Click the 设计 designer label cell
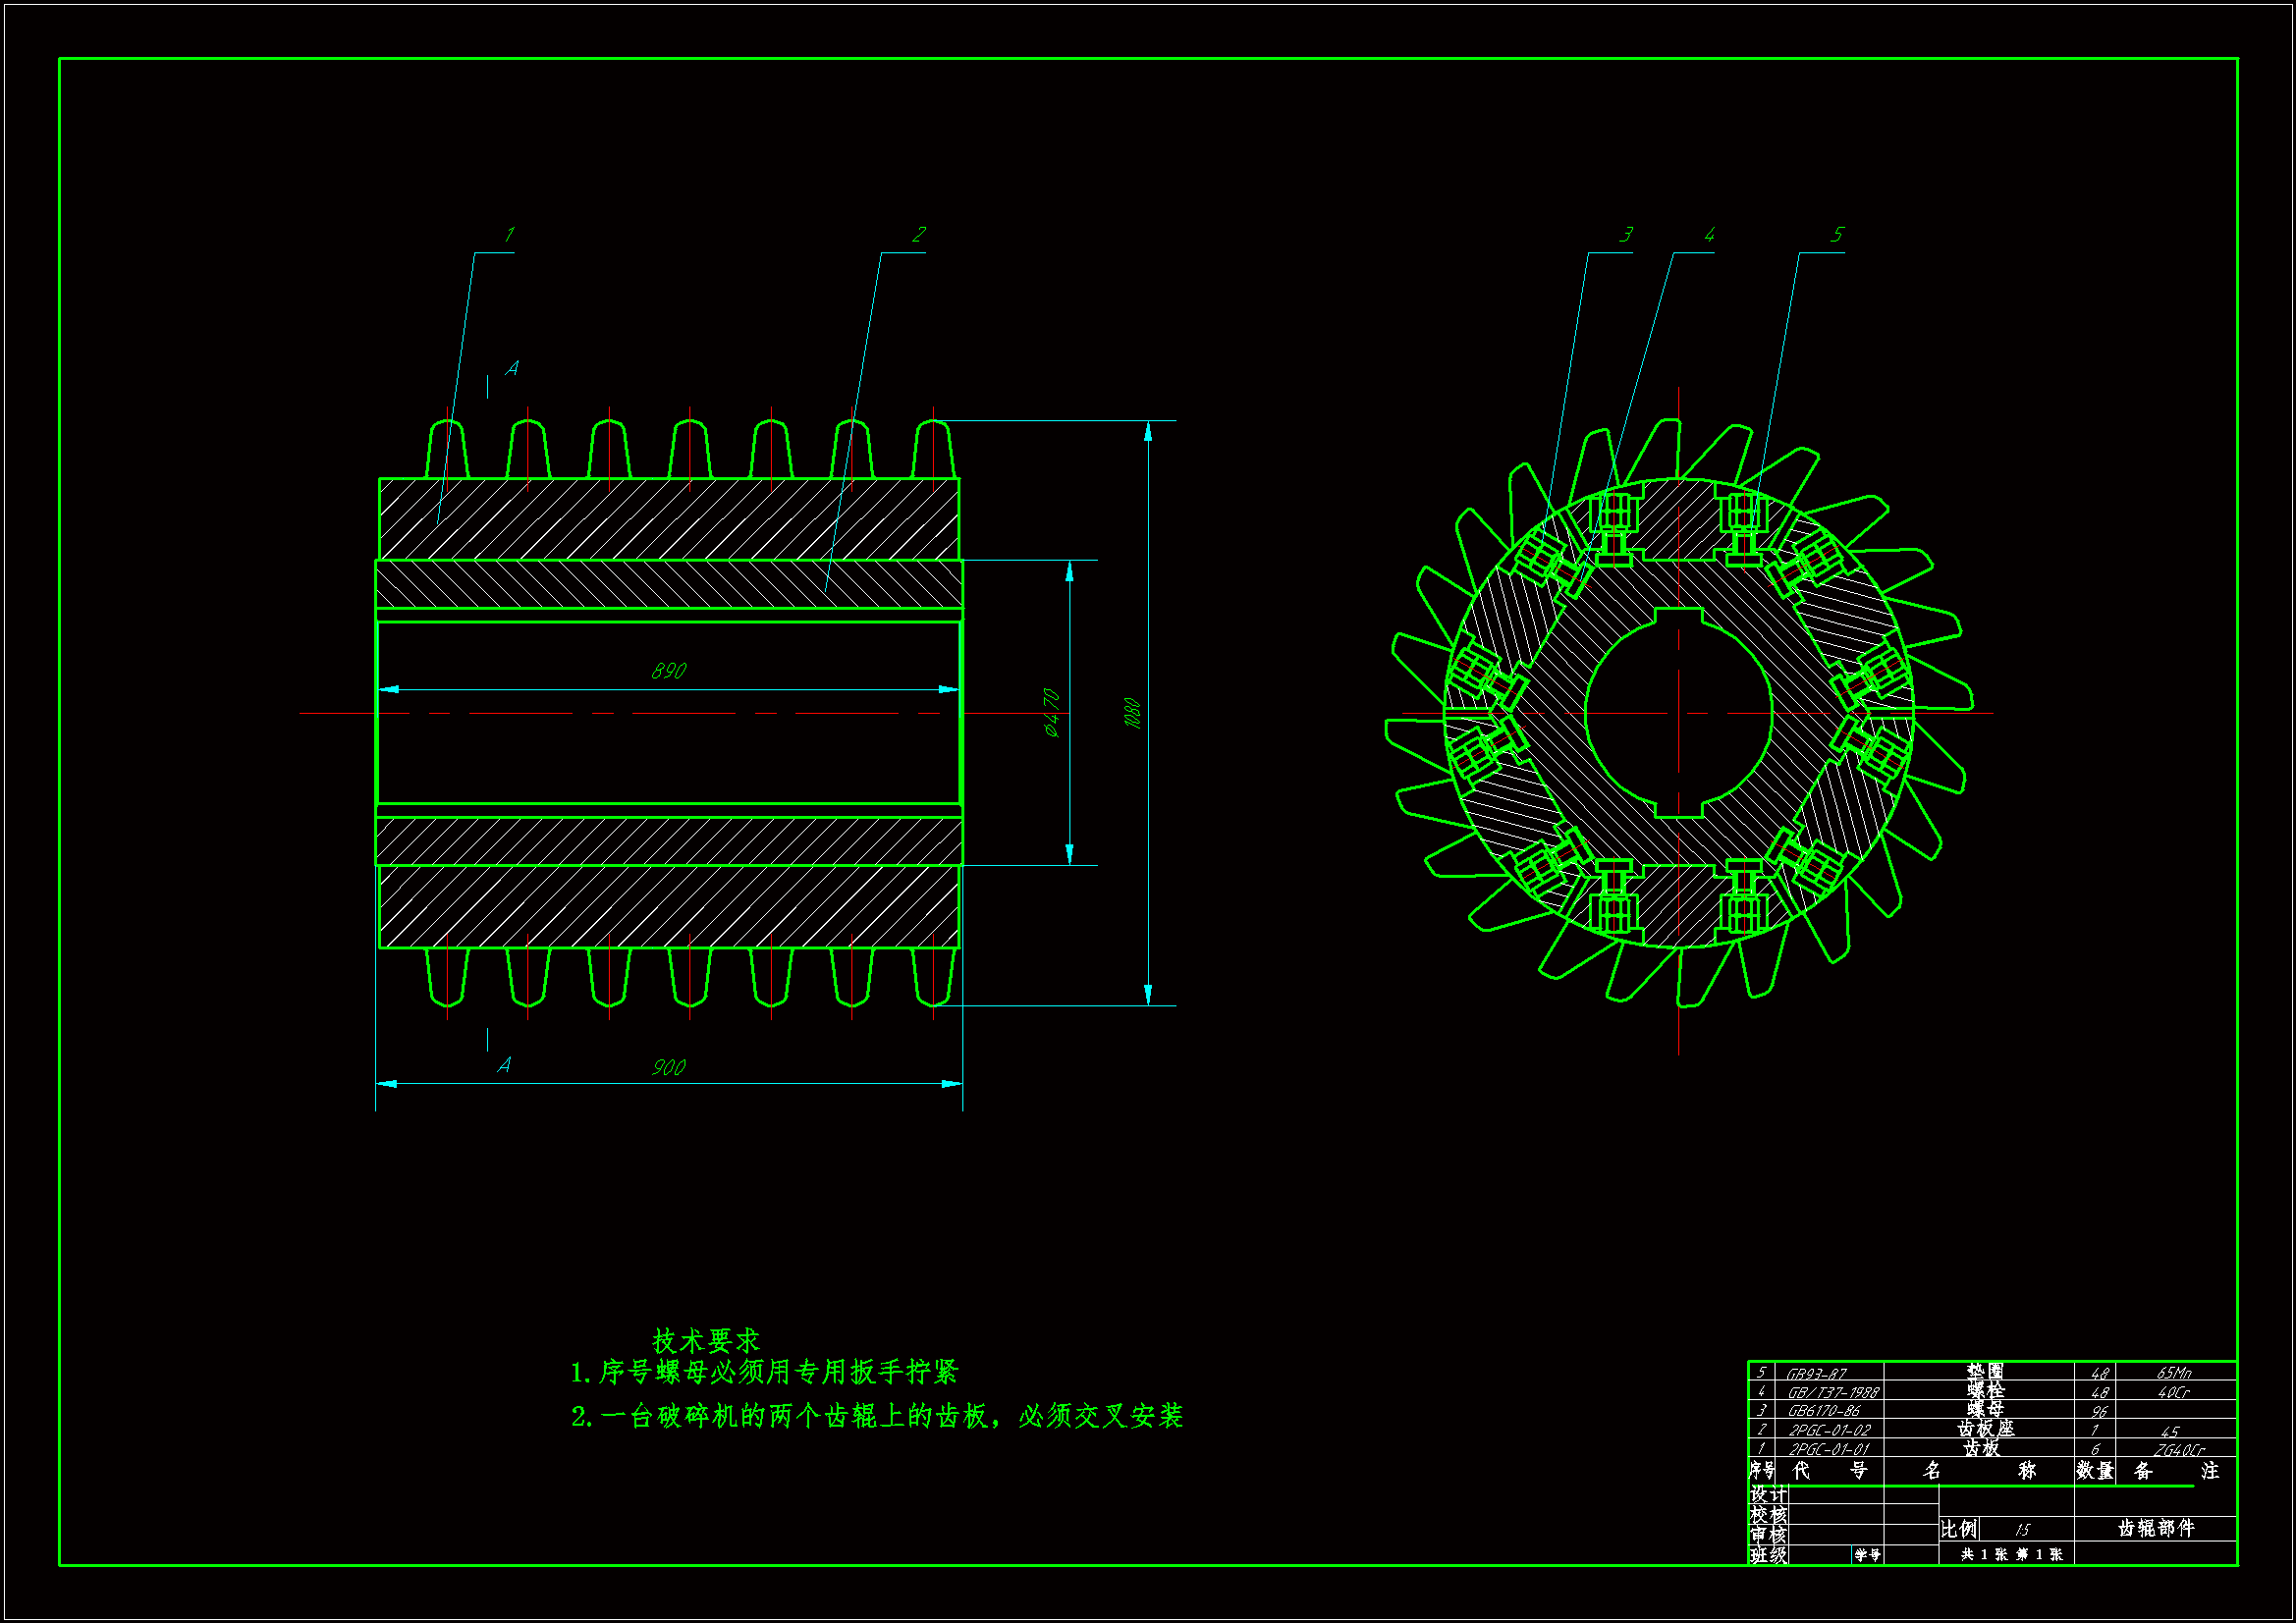The width and height of the screenshot is (2296, 1623). point(1767,1494)
